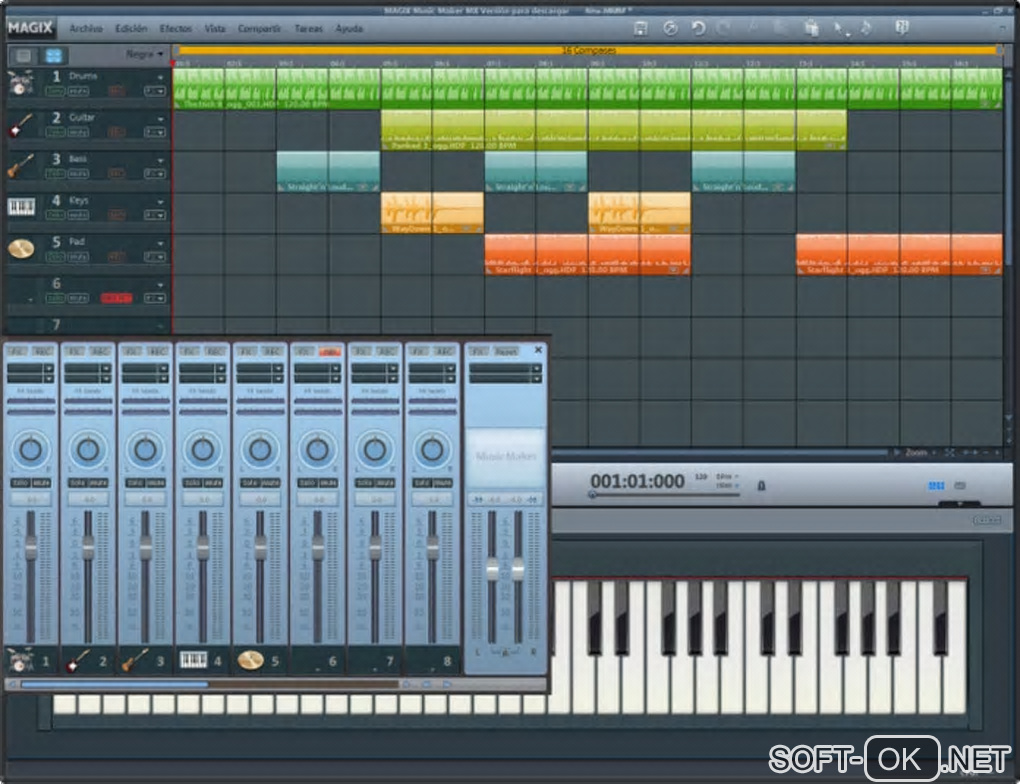Open the Efectos menu
Image resolution: width=1020 pixels, height=784 pixels.
pos(176,29)
